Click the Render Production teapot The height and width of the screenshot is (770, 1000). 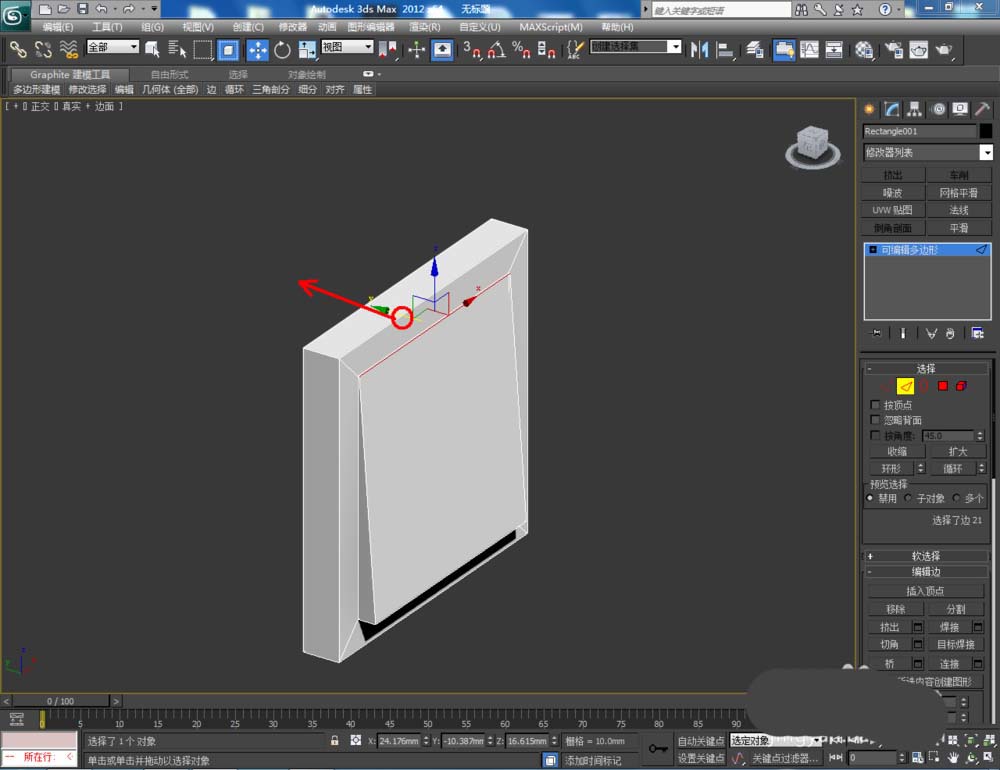pyautogui.click(x=944, y=49)
